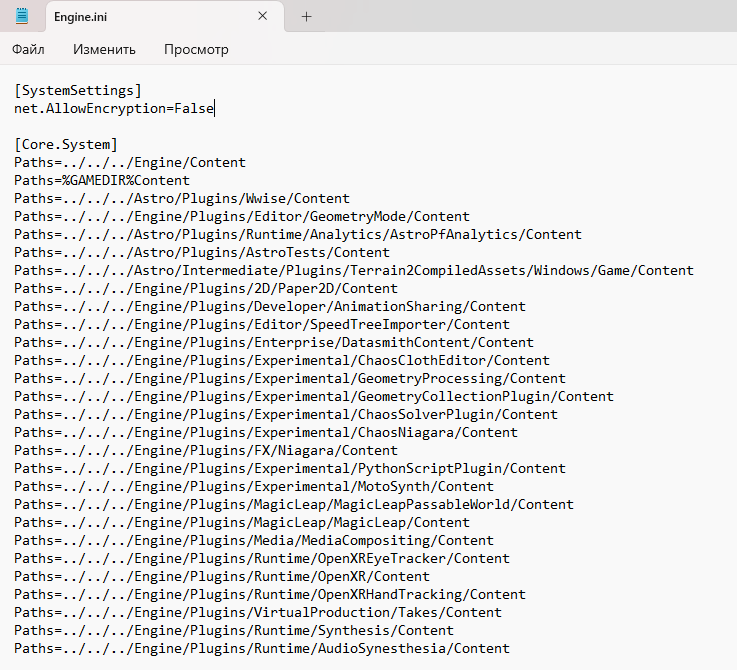
Task: Click the Astro/Plugins/Wwise/Content path line
Action: [x=182, y=198]
